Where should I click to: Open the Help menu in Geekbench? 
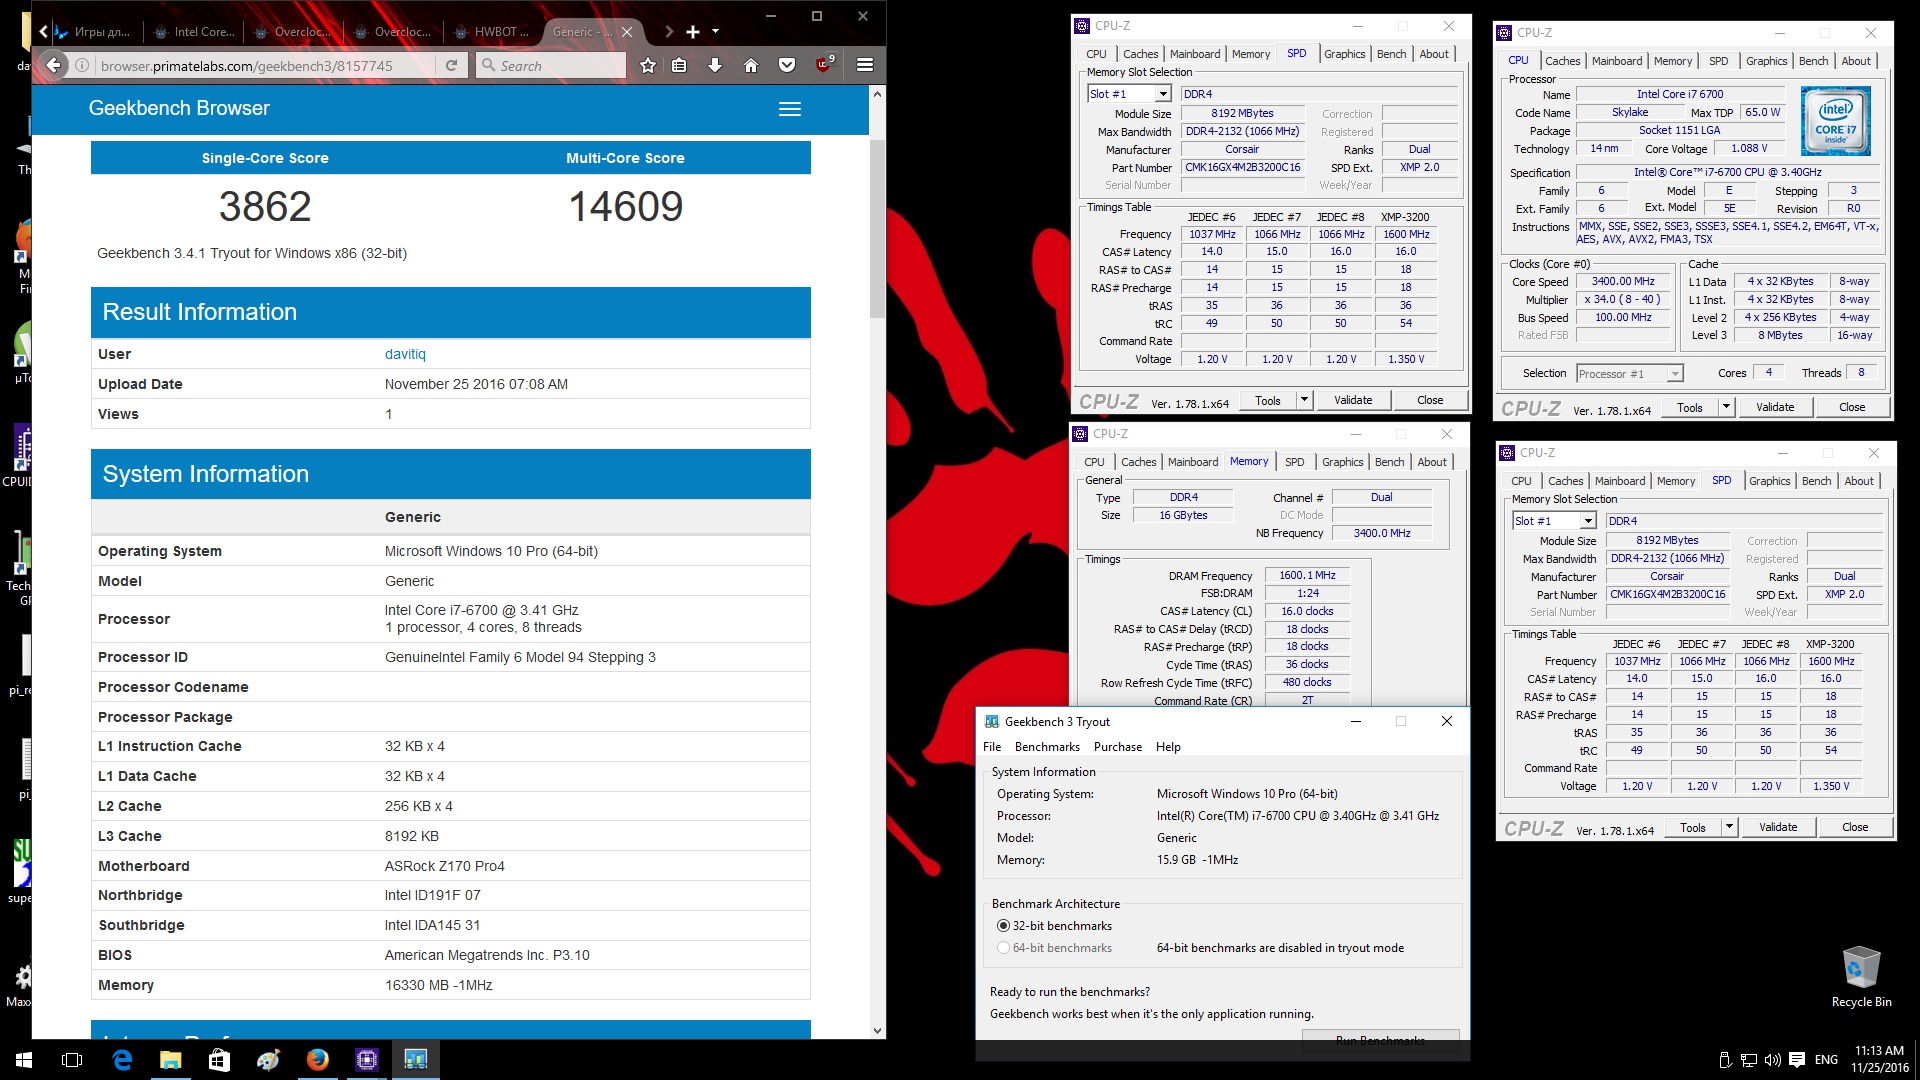click(x=1168, y=747)
